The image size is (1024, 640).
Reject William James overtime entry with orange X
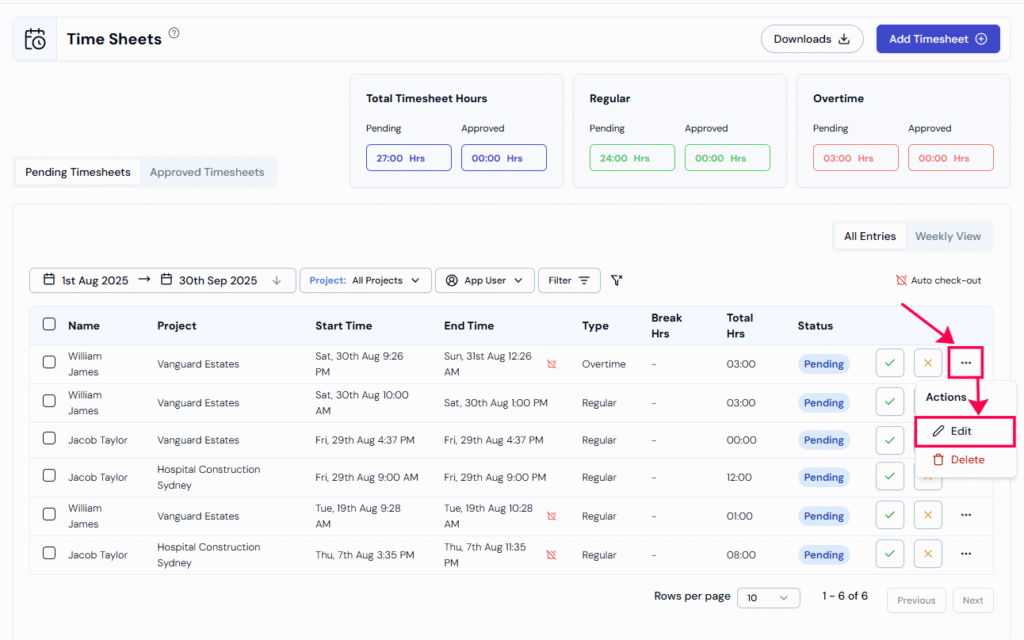pyautogui.click(x=928, y=363)
